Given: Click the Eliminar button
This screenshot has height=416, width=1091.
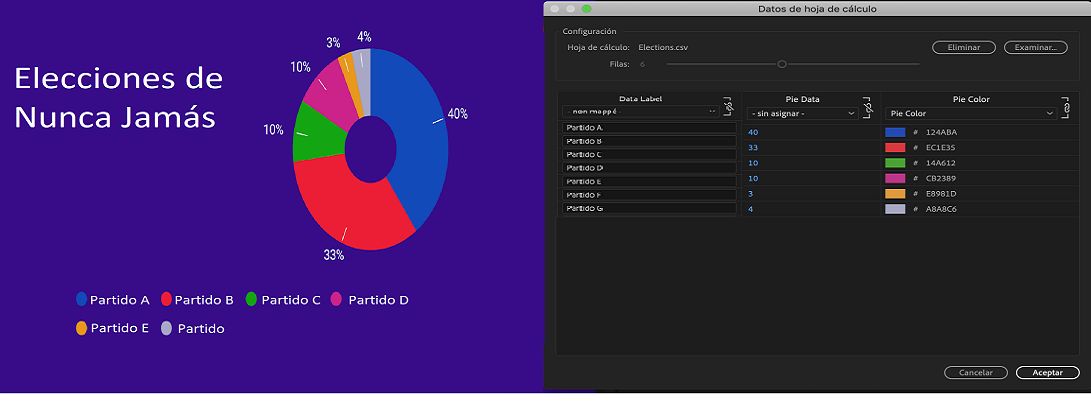Looking at the screenshot, I should coord(964,47).
